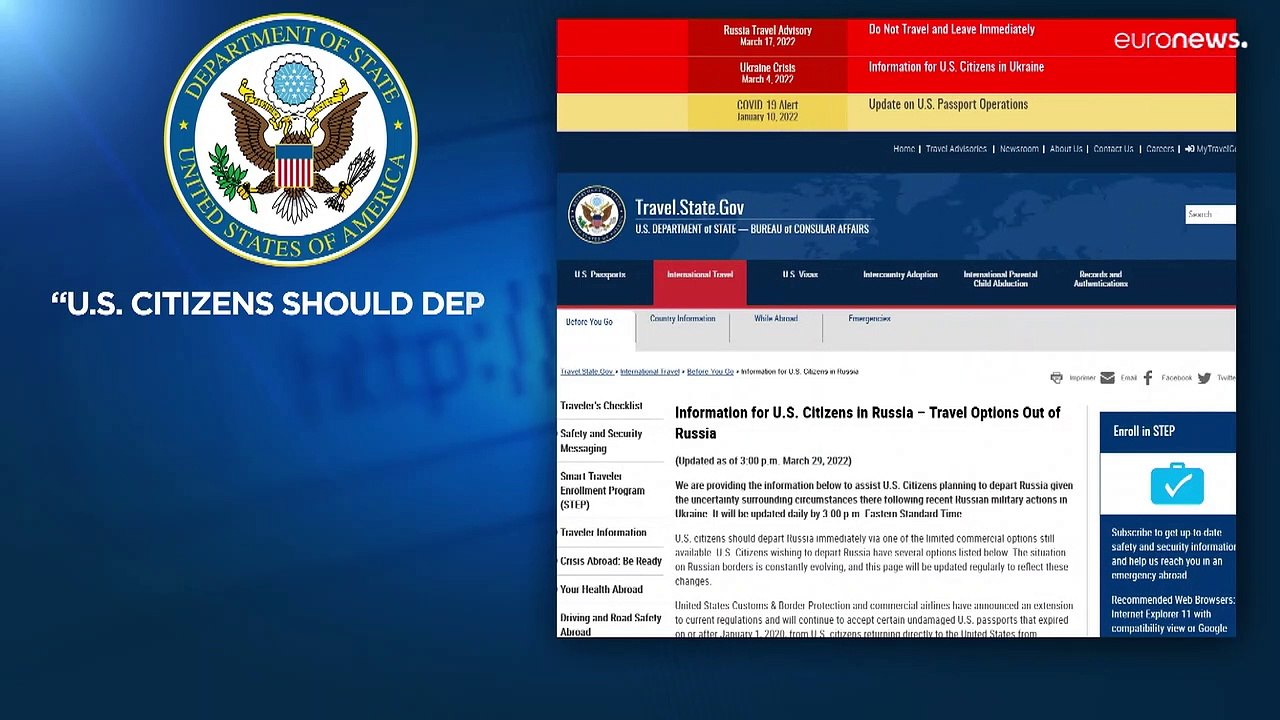Open Smart Traveler Enrollment Program (STEP) link
1280x720 pixels.
602,491
